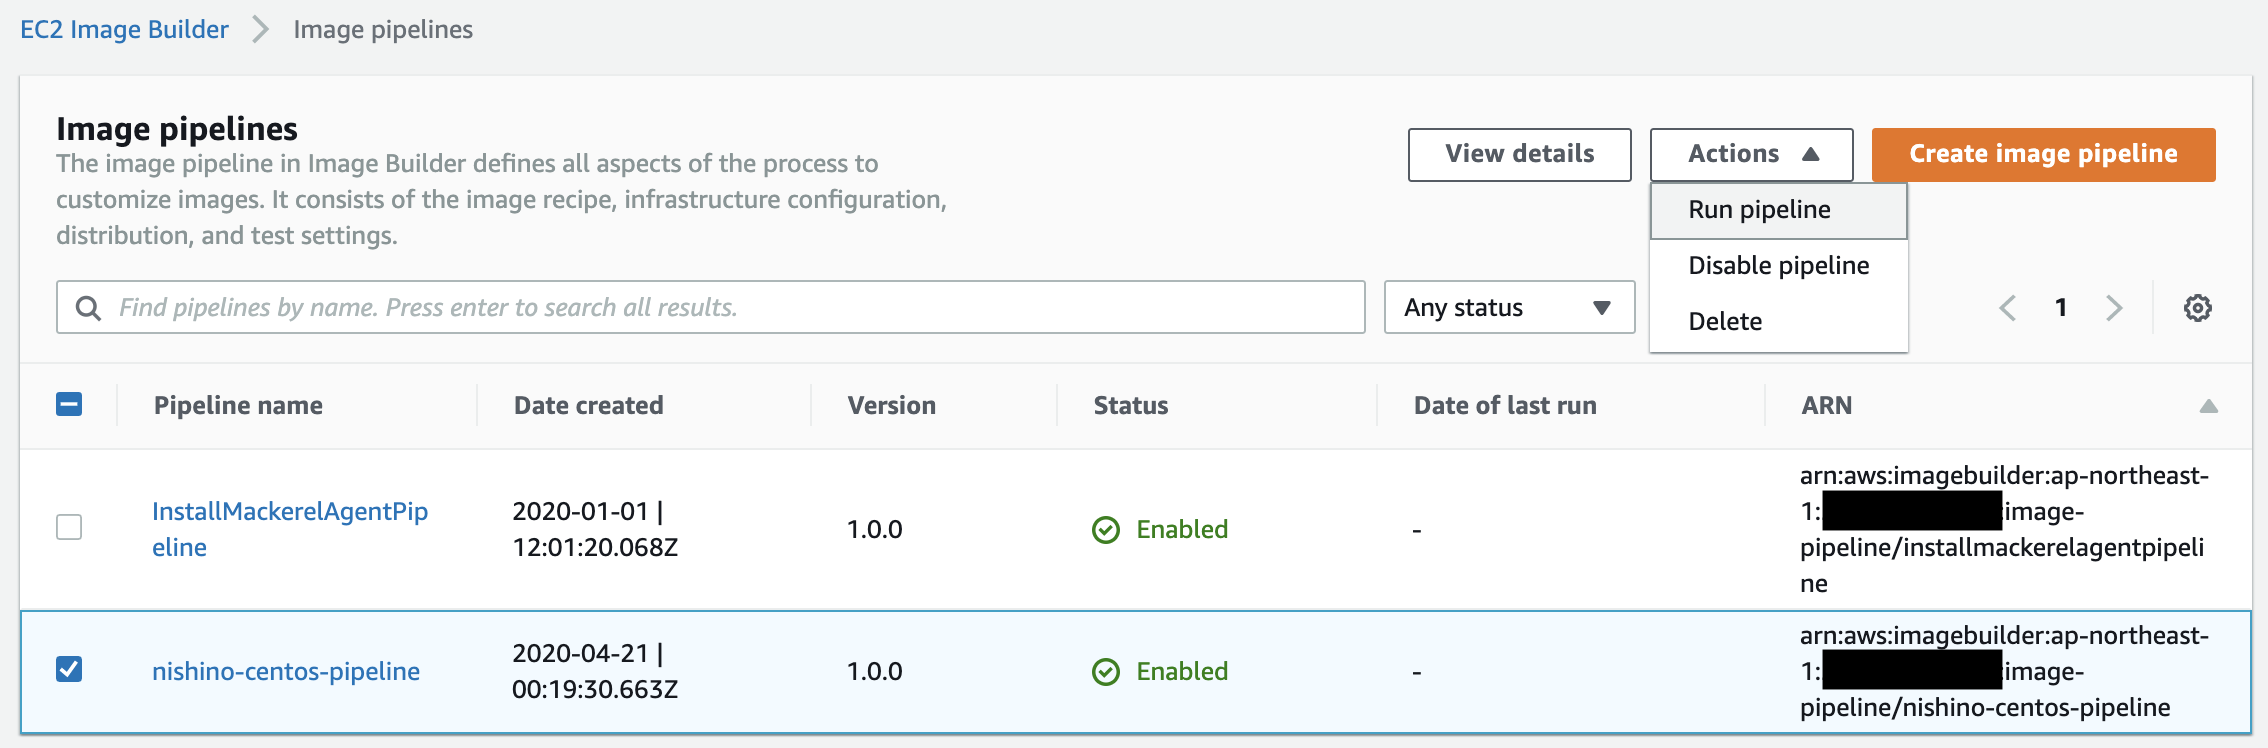This screenshot has height=748, width=2268.
Task: Select the InstallMackerelAgentPipeline row checkbox
Action: click(69, 527)
